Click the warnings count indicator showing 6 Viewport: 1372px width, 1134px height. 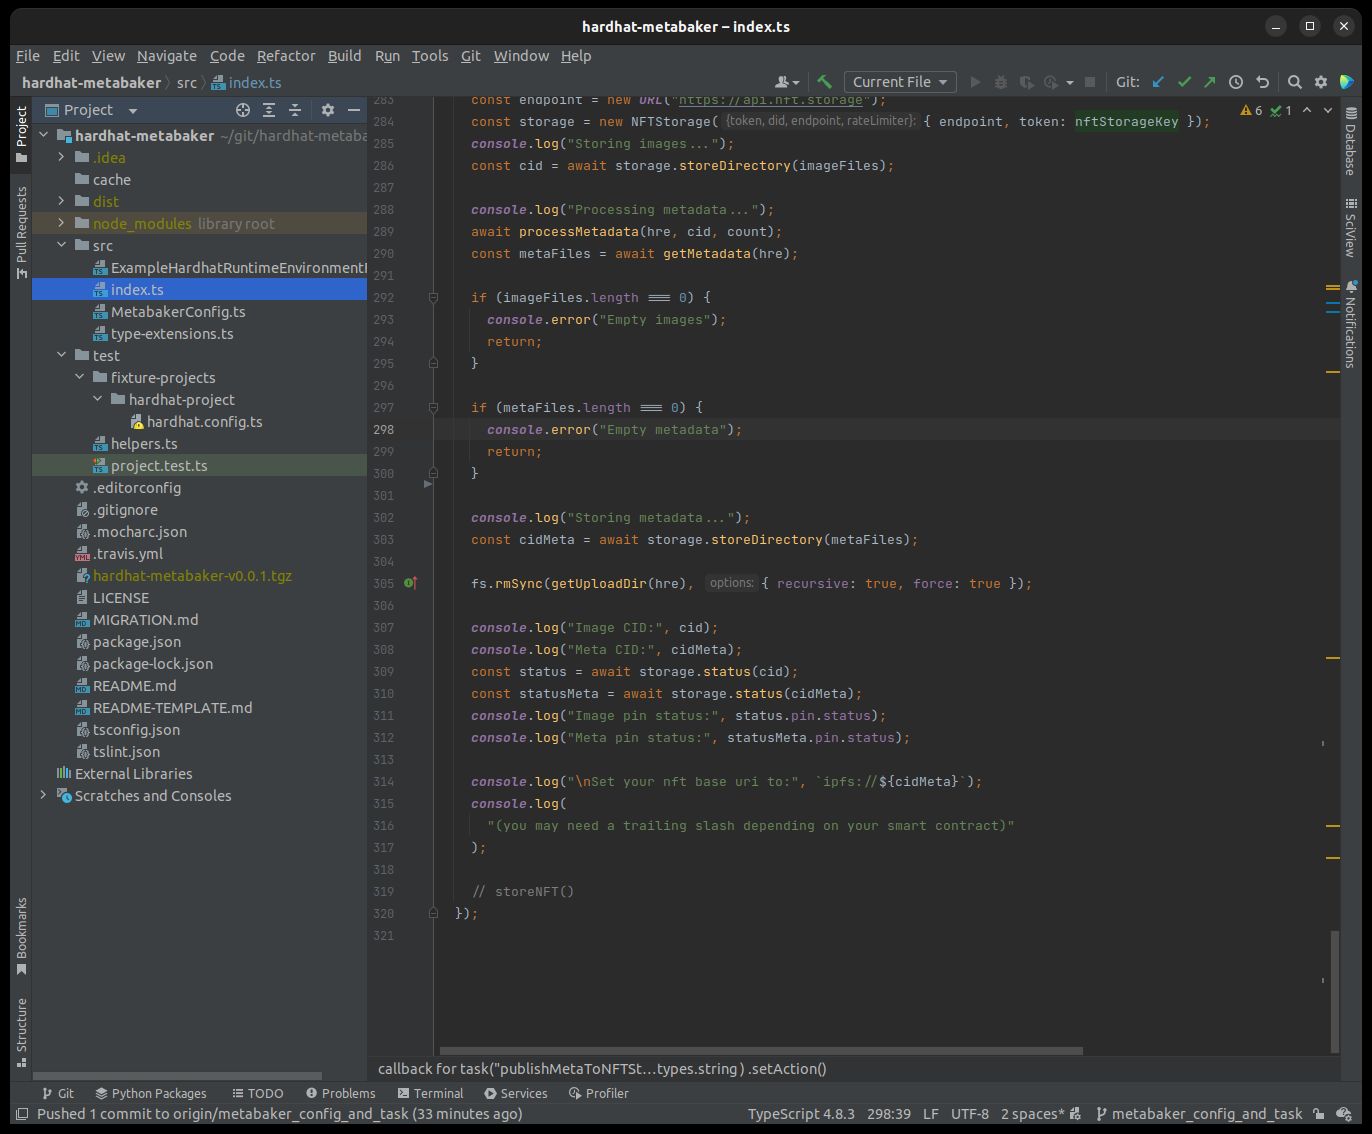tap(1251, 110)
